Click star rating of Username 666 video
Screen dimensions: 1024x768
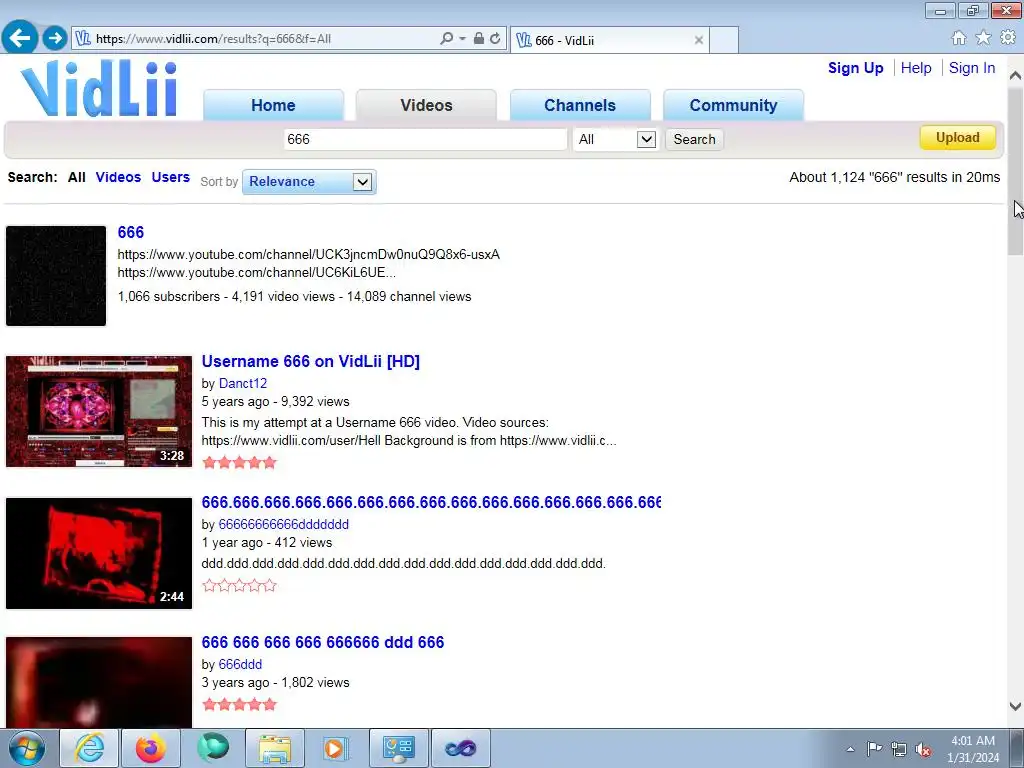[x=240, y=463]
